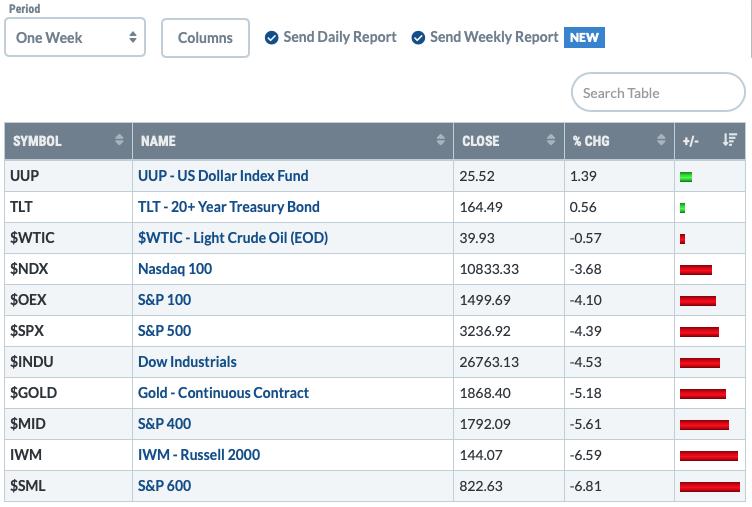Click the descending sort icon in +/- column
Screen dimensions: 752x507
pos(729,140)
